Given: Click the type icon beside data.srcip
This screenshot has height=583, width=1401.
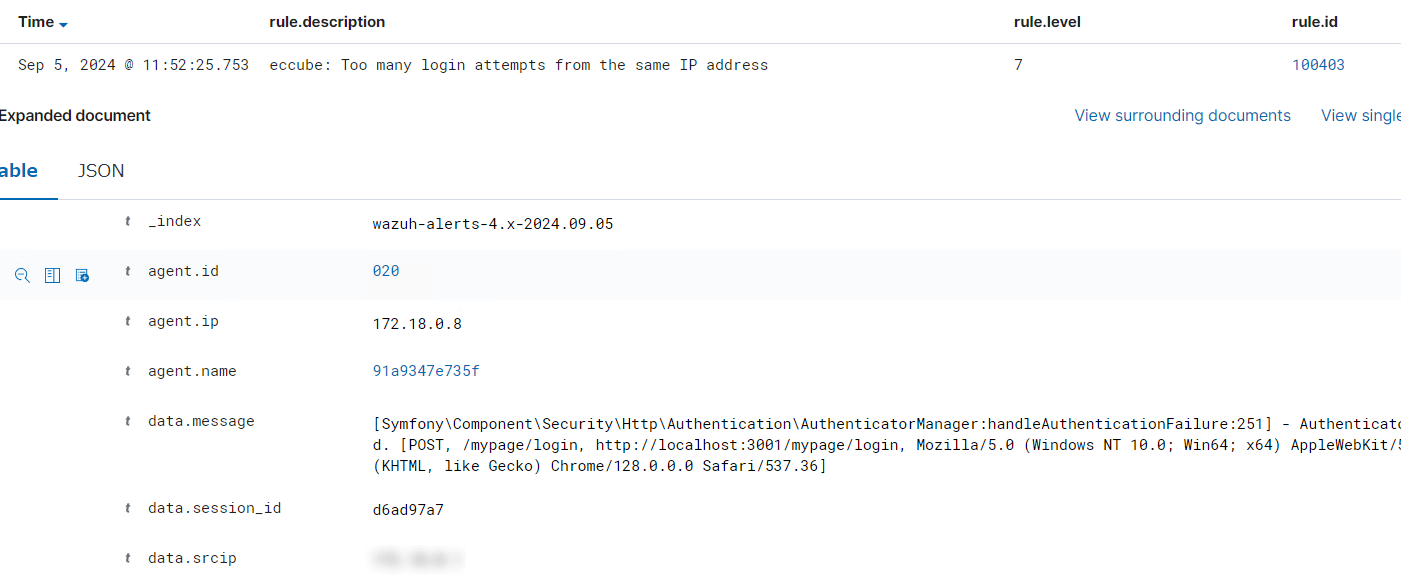Looking at the screenshot, I should 128,559.
